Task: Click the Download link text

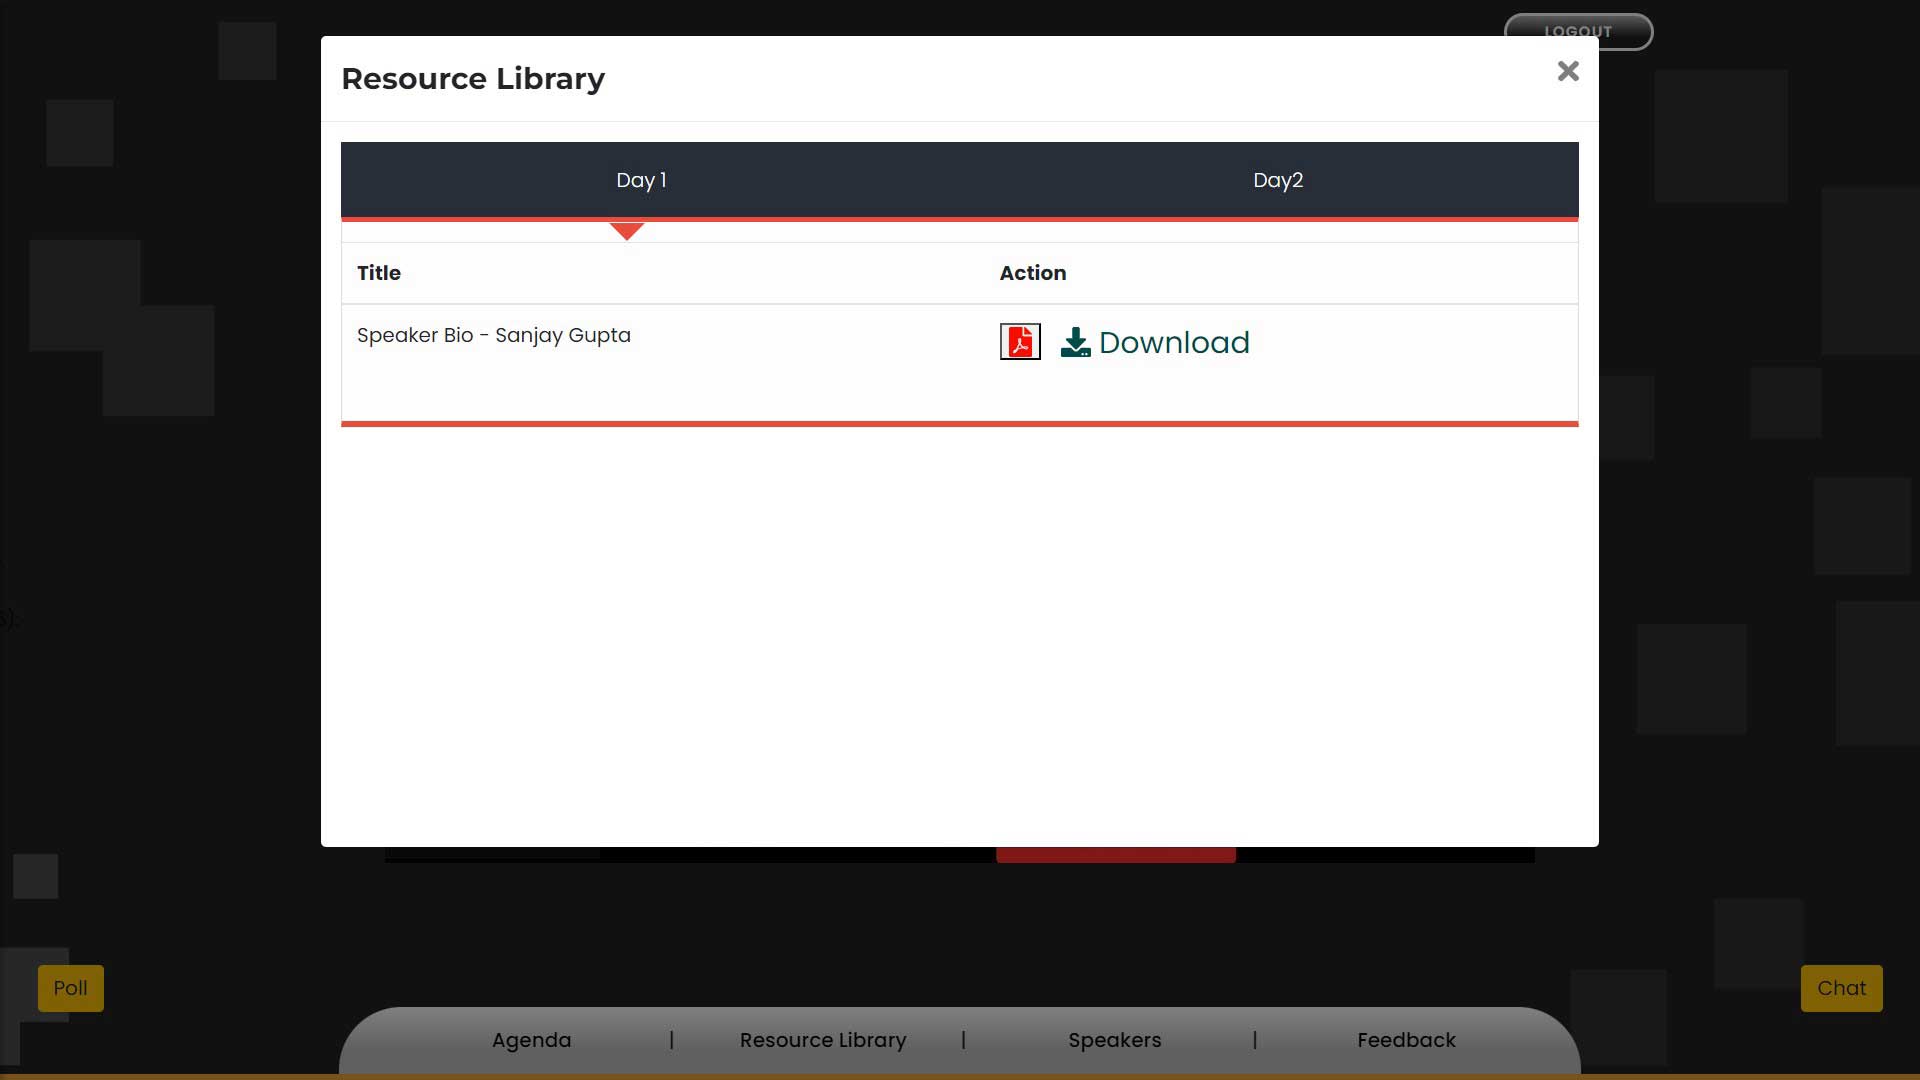Action: (x=1174, y=342)
